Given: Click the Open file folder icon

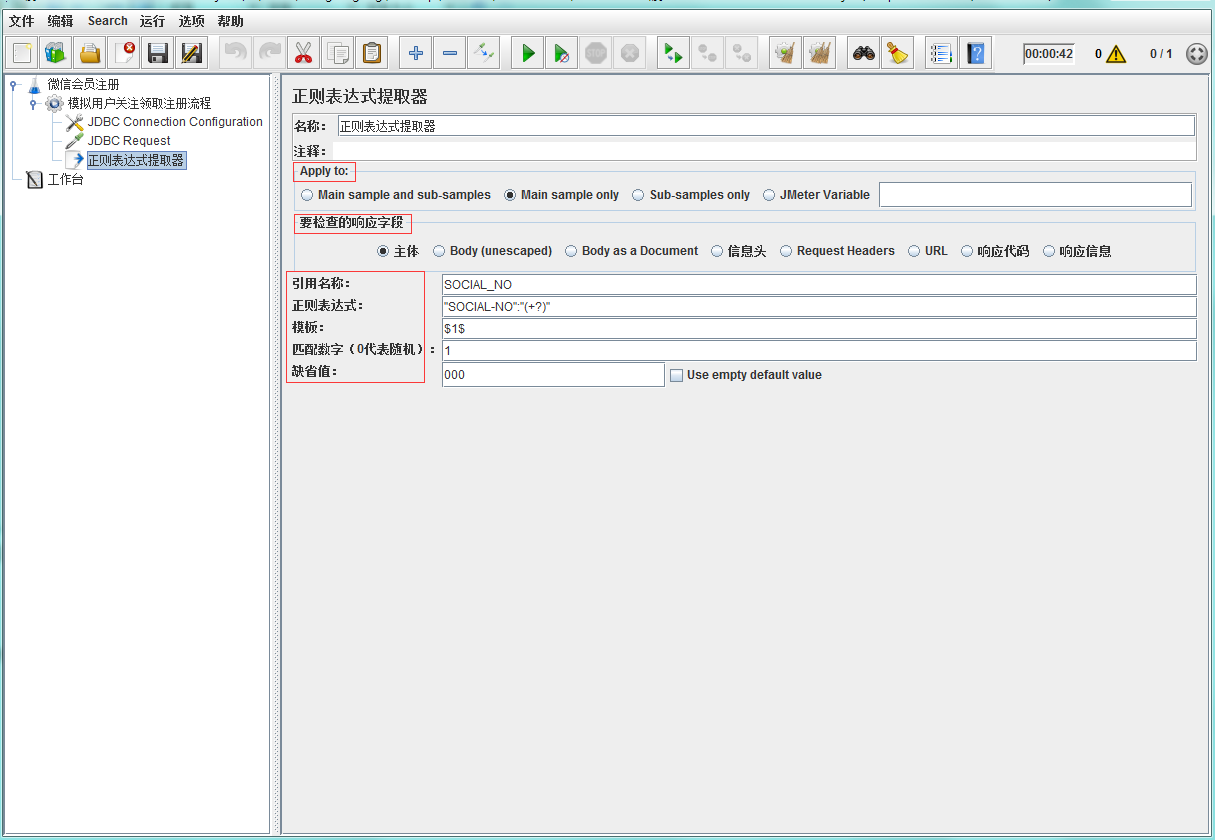Looking at the screenshot, I should pyautogui.click(x=90, y=53).
